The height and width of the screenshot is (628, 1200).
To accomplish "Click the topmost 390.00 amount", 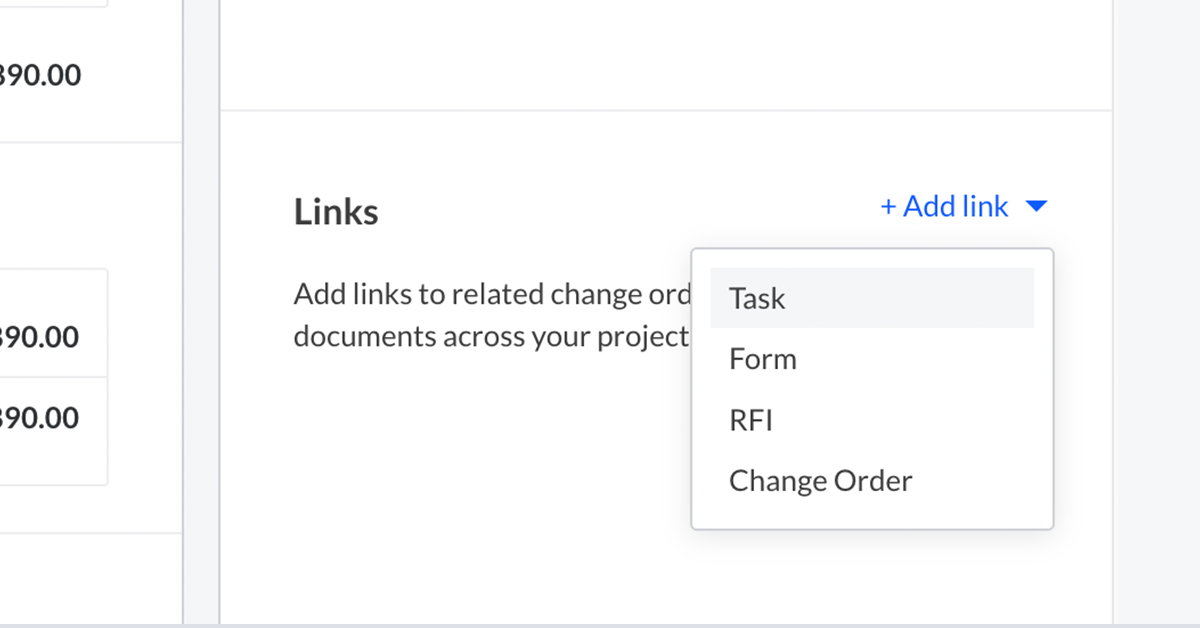I will (x=40, y=75).
